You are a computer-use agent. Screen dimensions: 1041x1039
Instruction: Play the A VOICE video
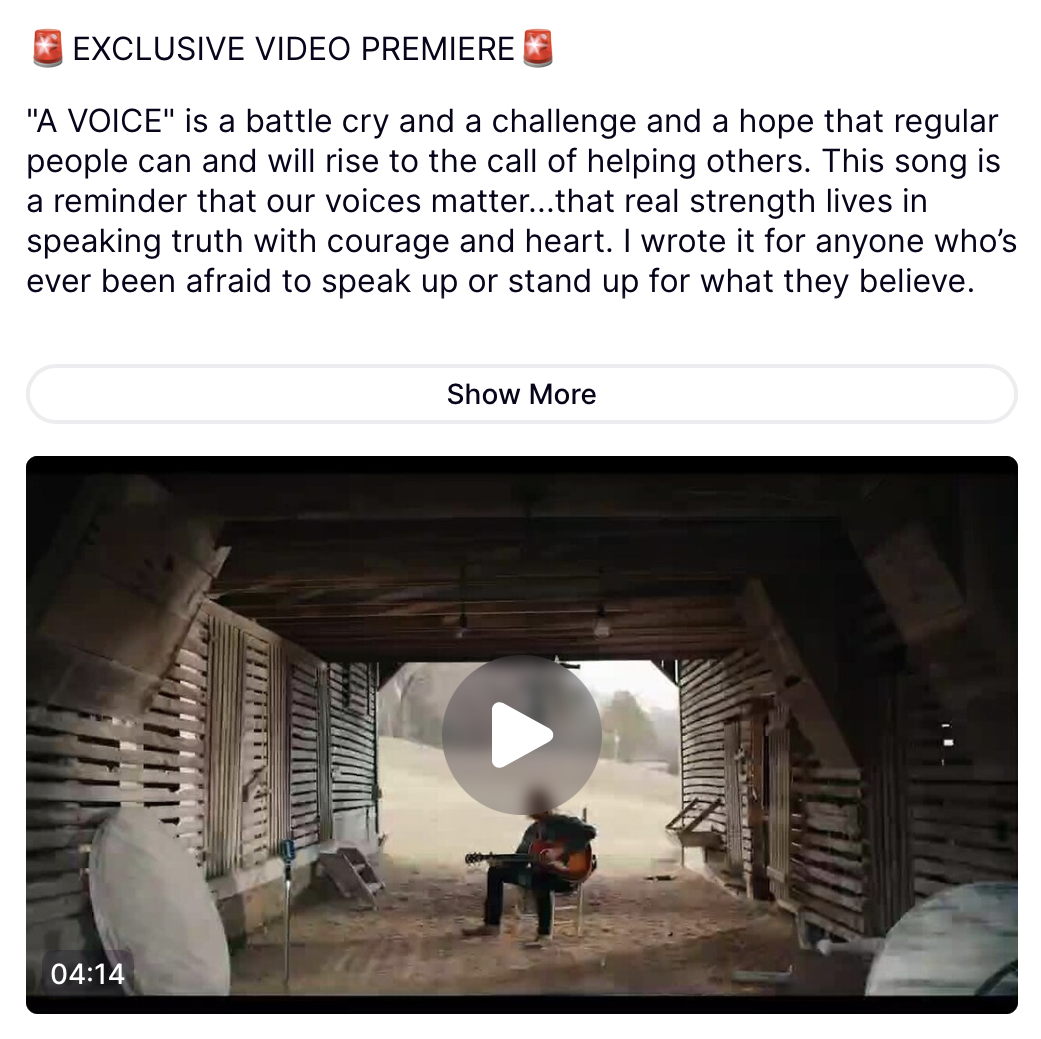(522, 735)
